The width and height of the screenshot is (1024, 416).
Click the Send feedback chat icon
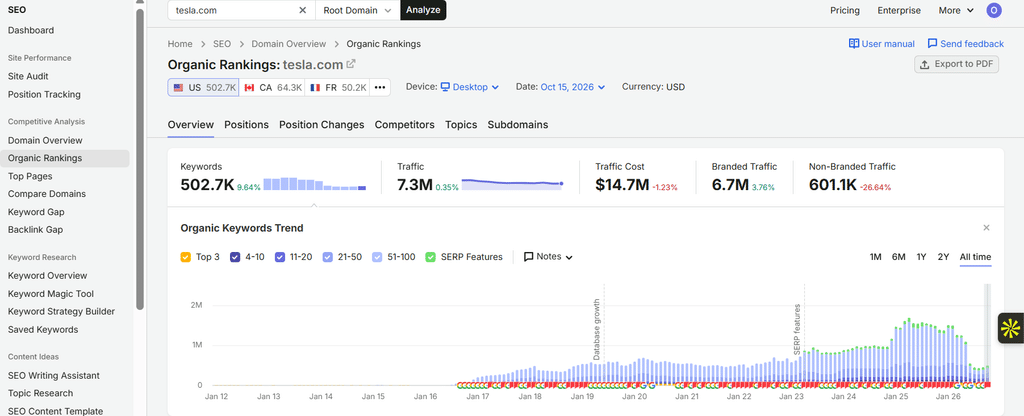click(932, 44)
